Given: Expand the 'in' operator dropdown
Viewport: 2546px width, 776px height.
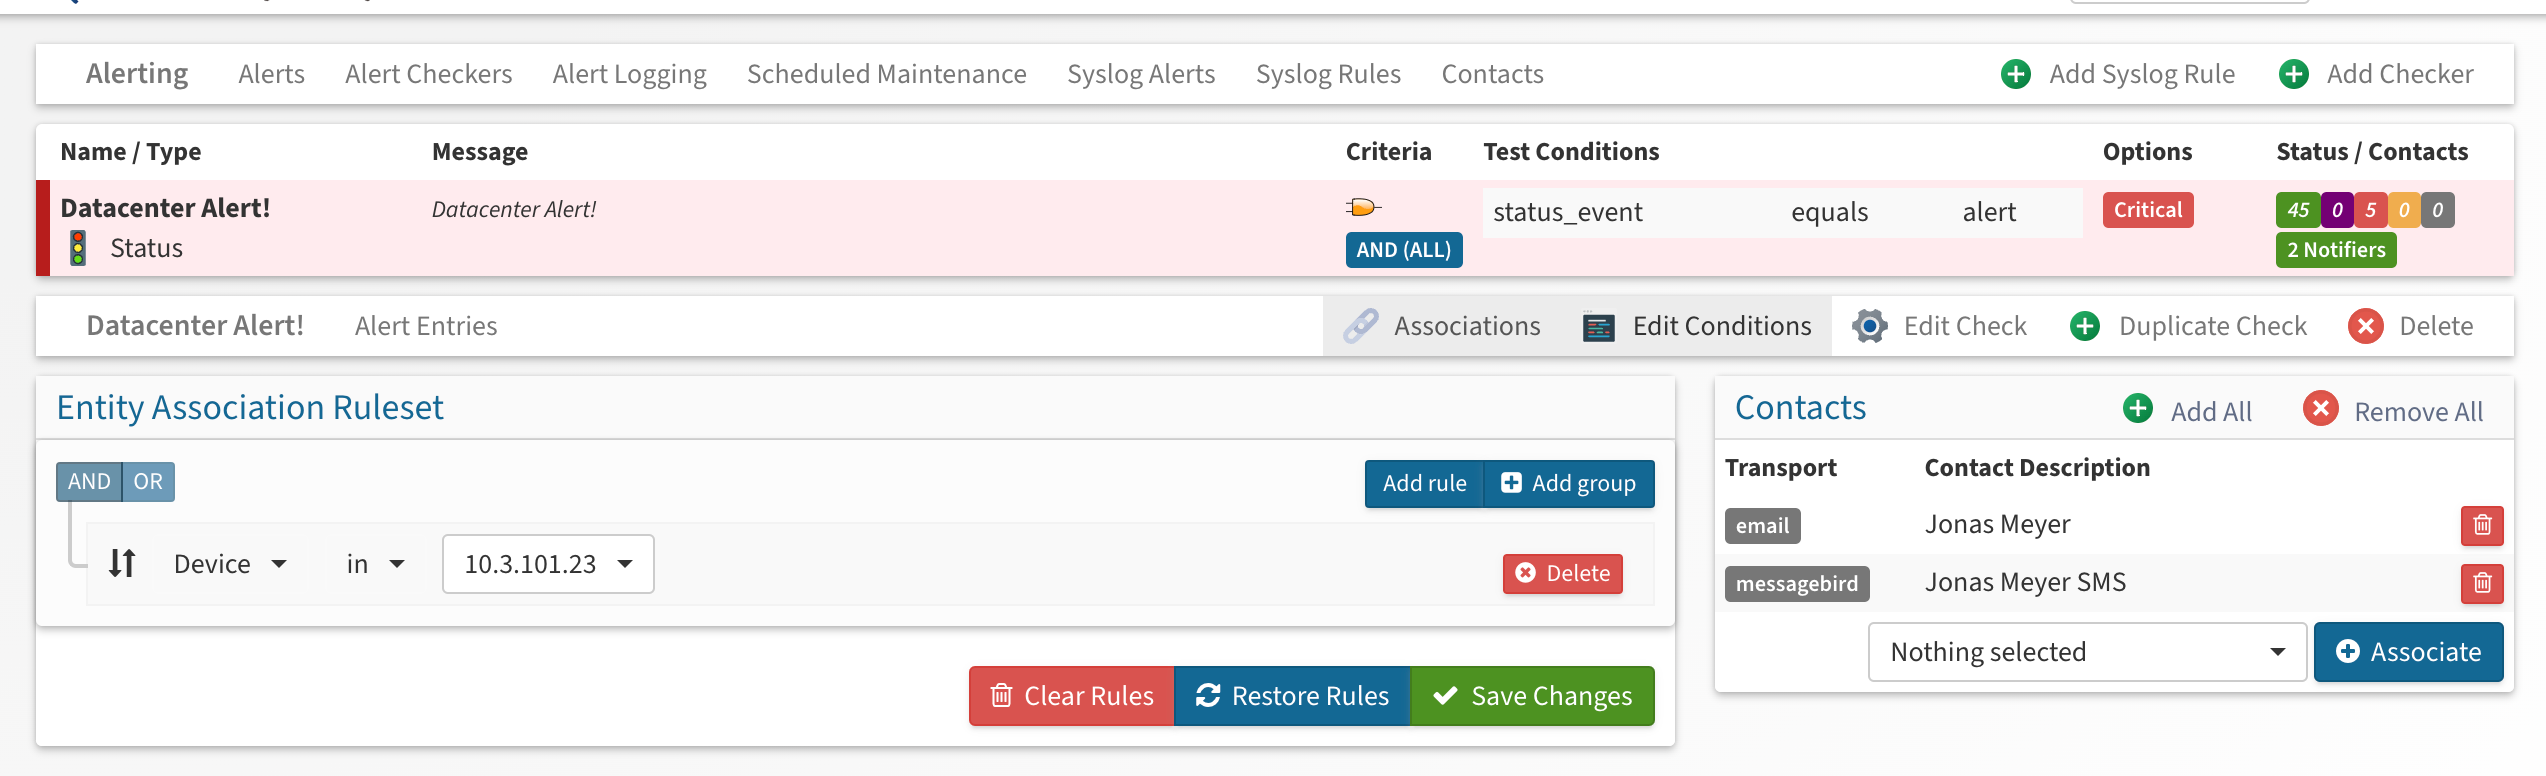Looking at the screenshot, I should 375,564.
